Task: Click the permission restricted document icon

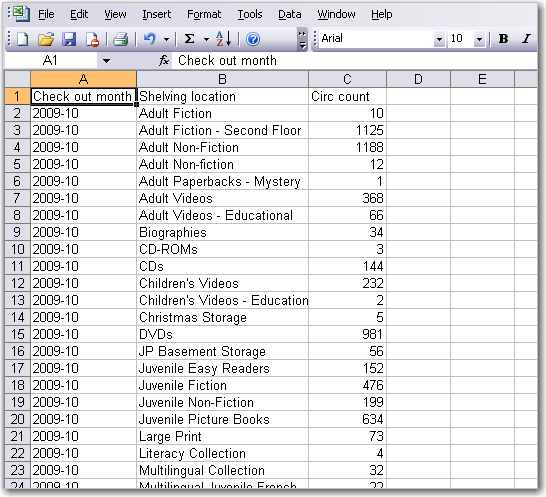Action: point(92,39)
